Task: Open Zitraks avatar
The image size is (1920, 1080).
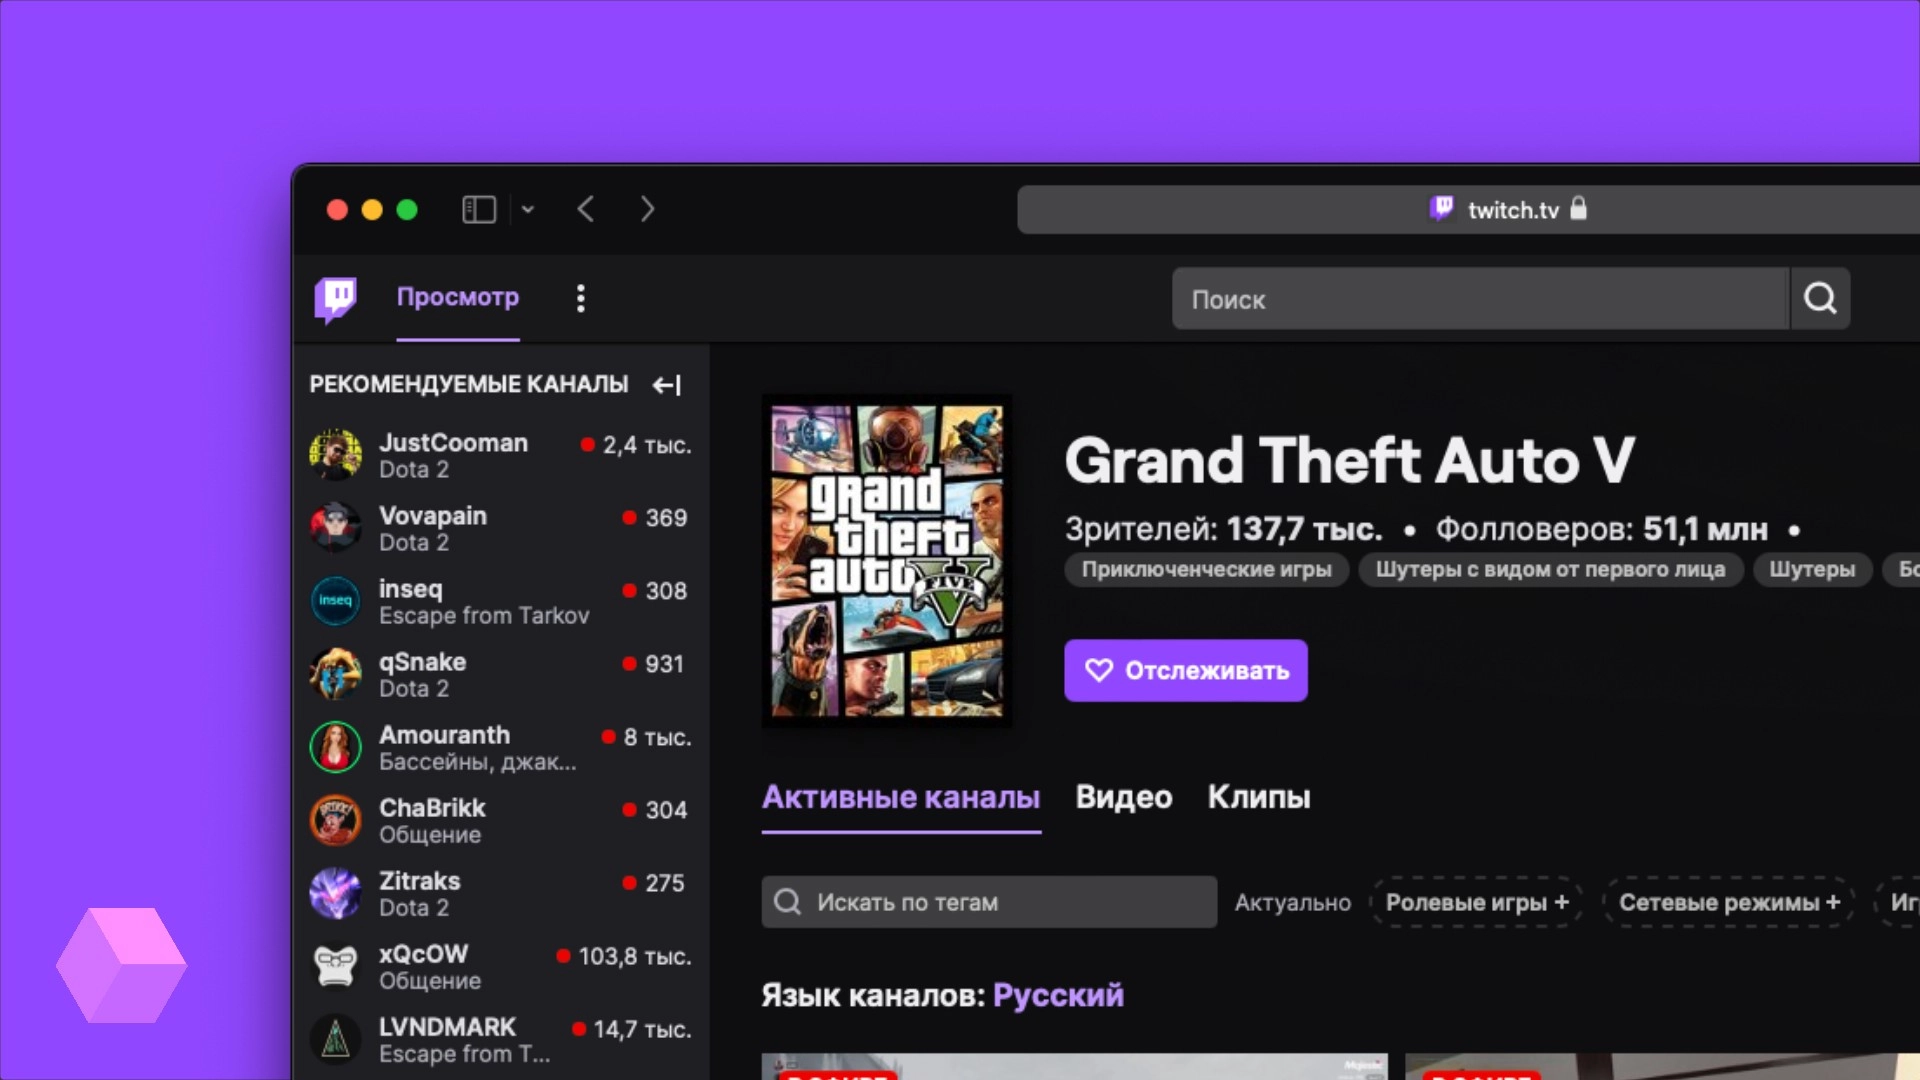Action: [335, 893]
